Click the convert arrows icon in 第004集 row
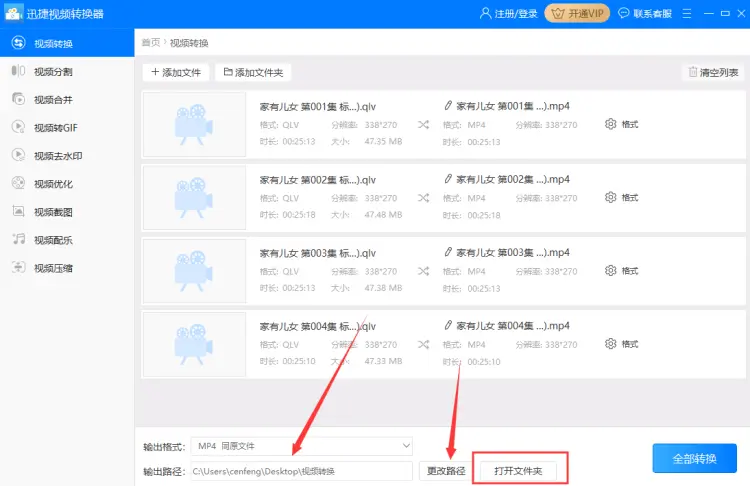750x486 pixels. pyautogui.click(x=423, y=344)
